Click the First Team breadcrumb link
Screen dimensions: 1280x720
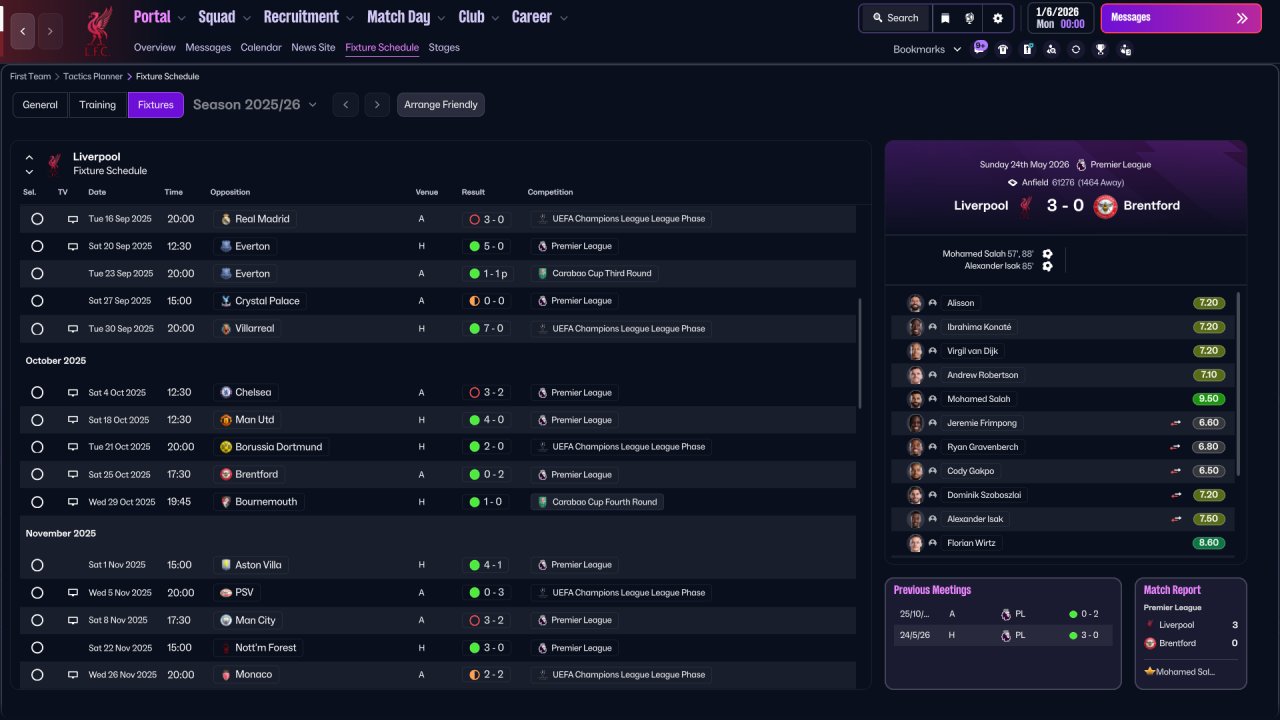(30, 76)
